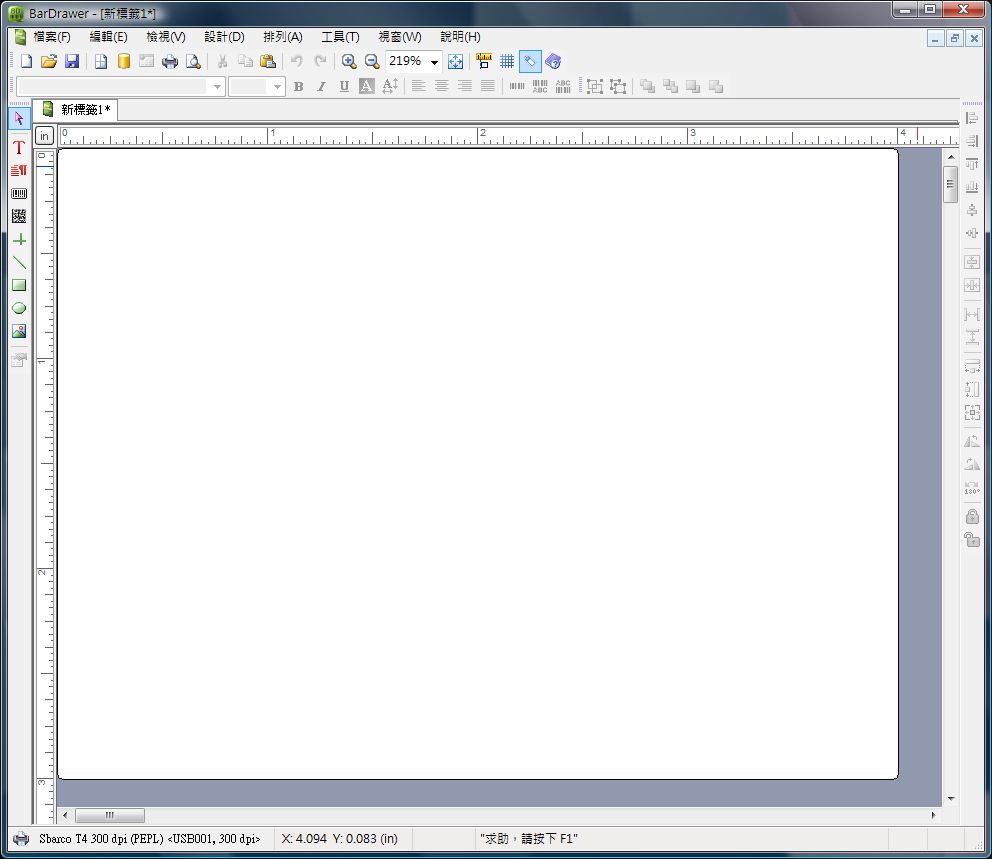Image resolution: width=992 pixels, height=859 pixels.
Task: Open the zoom percentage dropdown
Action: (x=434, y=62)
